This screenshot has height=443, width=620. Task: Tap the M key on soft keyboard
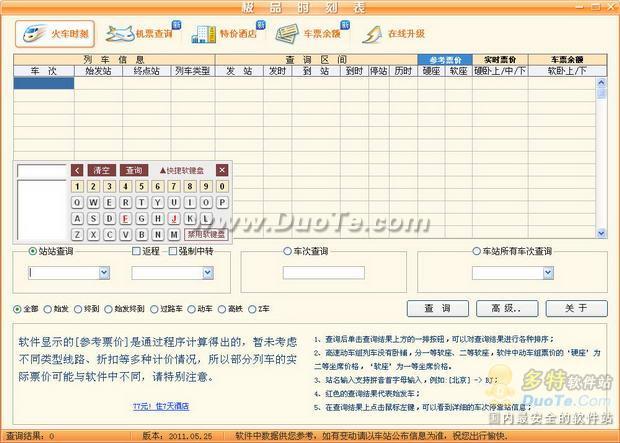pos(174,235)
